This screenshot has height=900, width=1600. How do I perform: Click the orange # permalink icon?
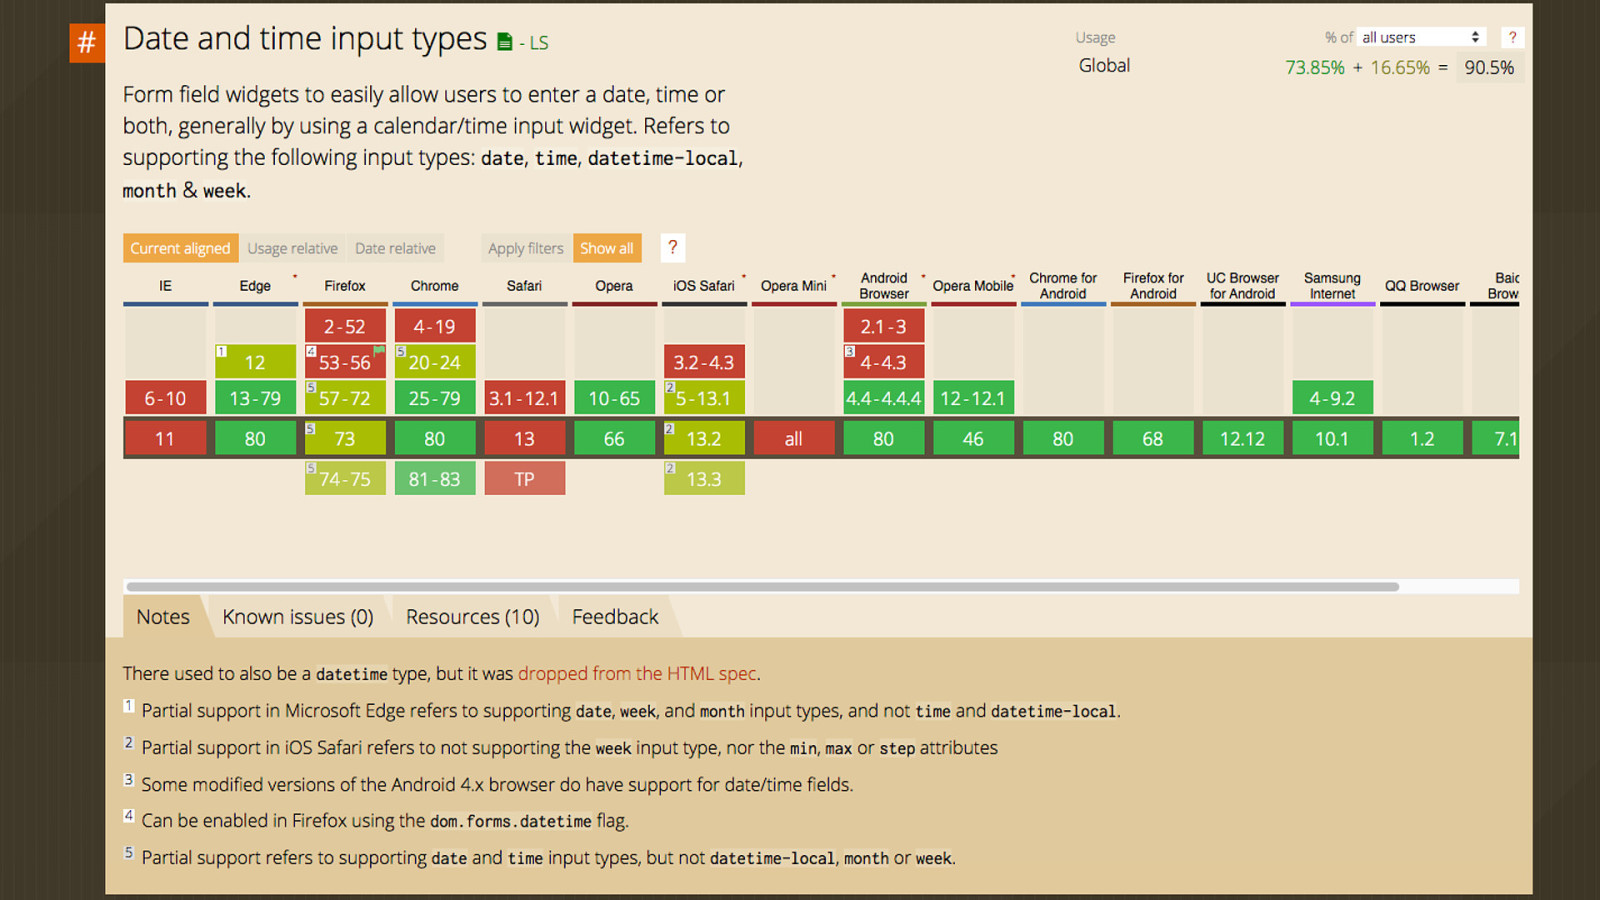click(87, 42)
